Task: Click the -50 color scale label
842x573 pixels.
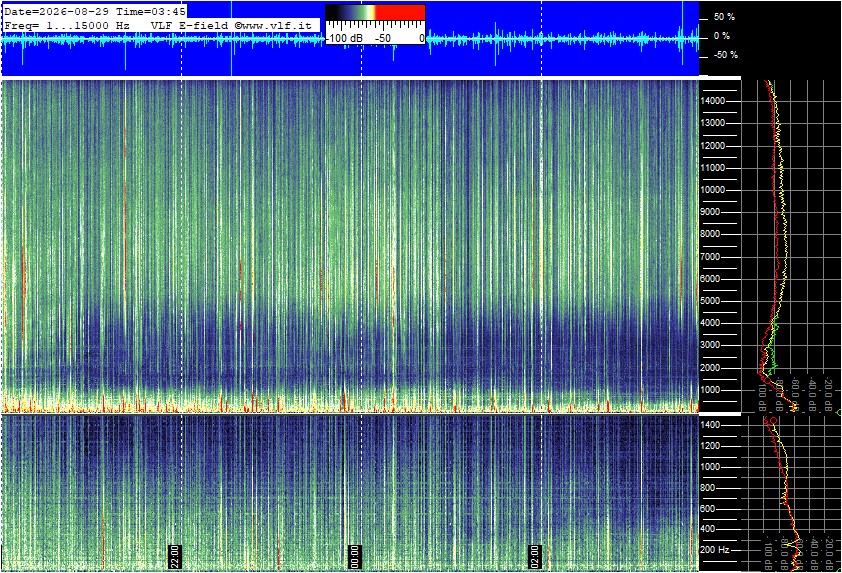Action: [x=383, y=38]
